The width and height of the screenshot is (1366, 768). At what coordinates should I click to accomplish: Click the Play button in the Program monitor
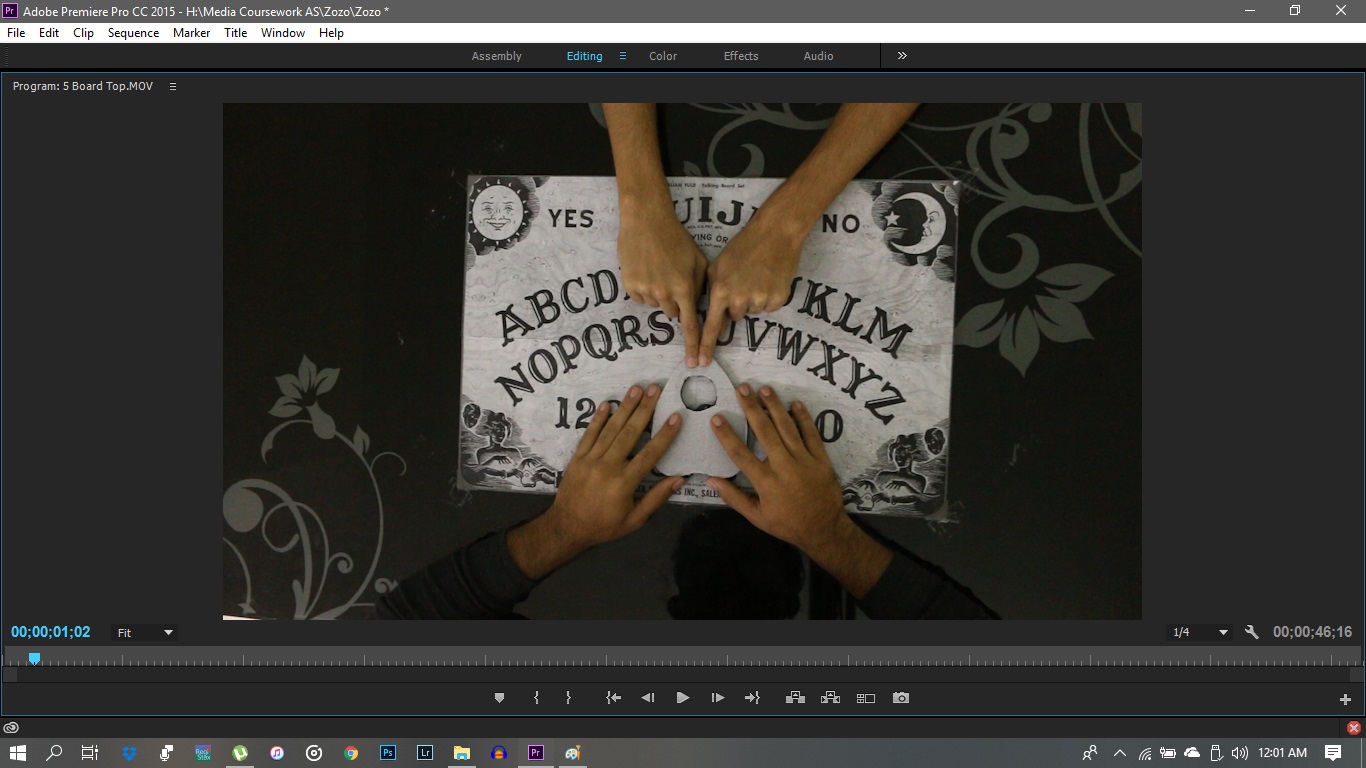[x=682, y=697]
